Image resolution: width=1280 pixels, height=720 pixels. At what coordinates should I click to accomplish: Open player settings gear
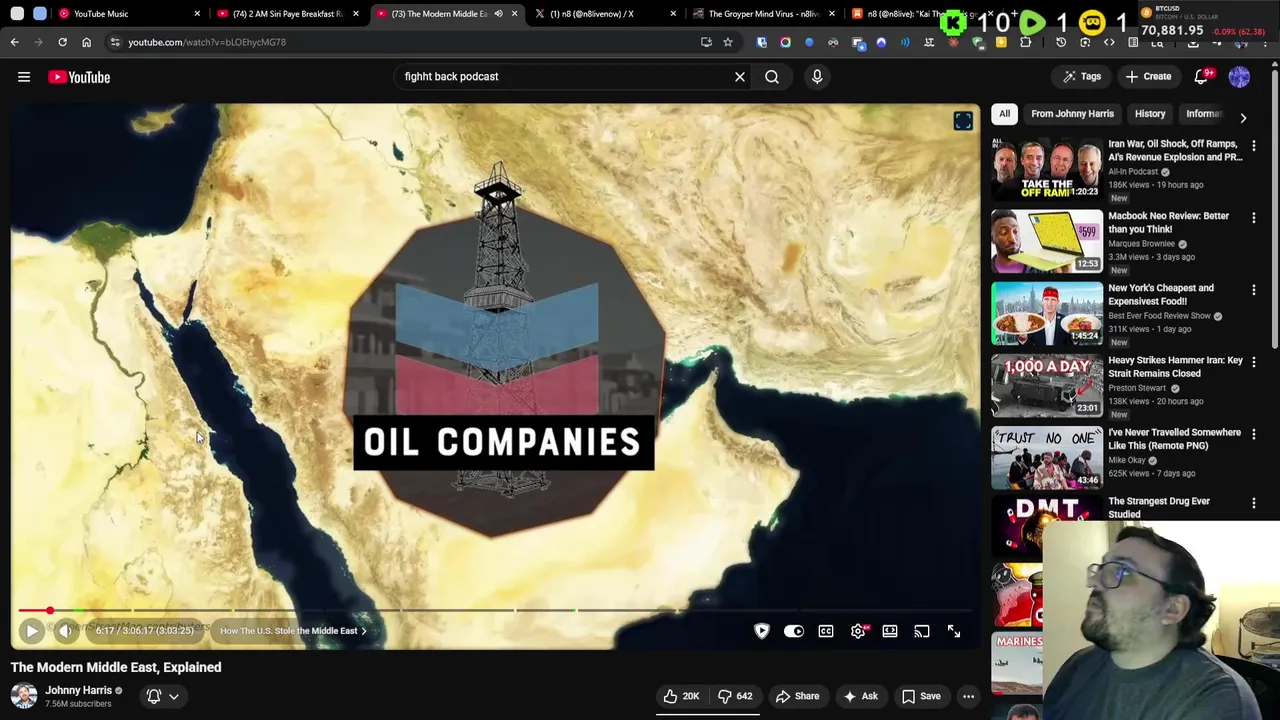(x=858, y=631)
